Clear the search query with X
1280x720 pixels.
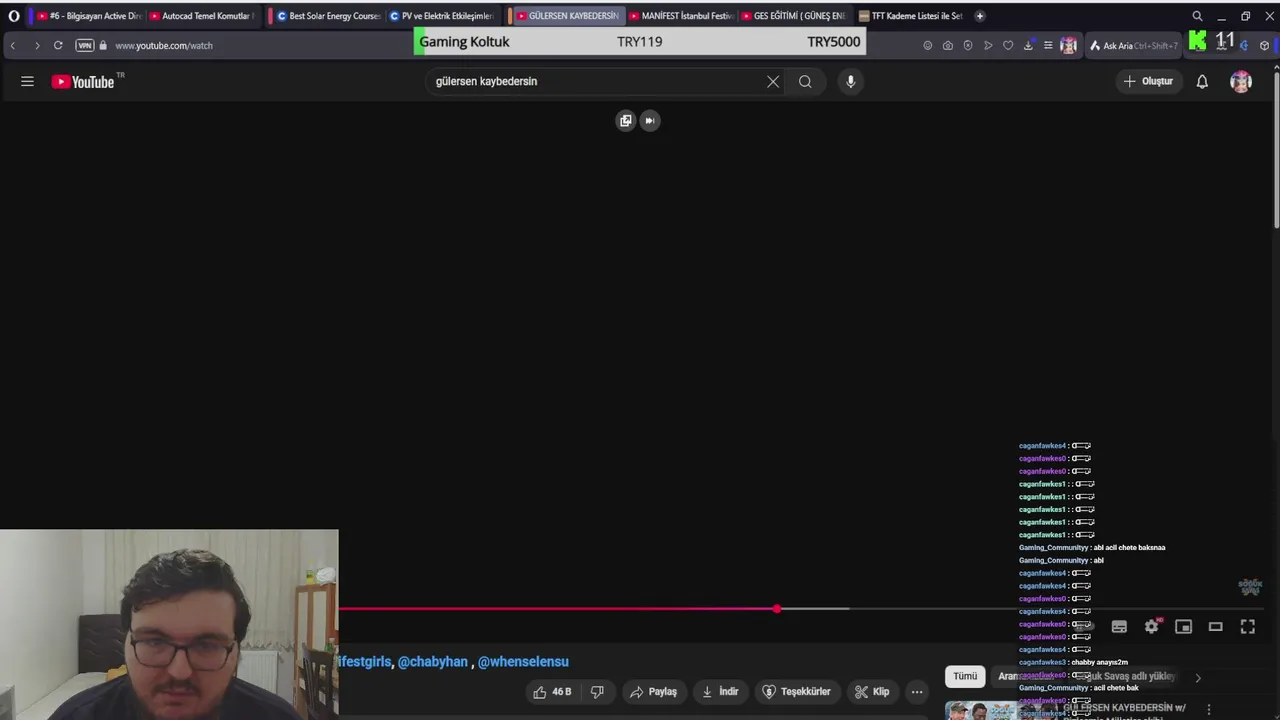coord(773,82)
